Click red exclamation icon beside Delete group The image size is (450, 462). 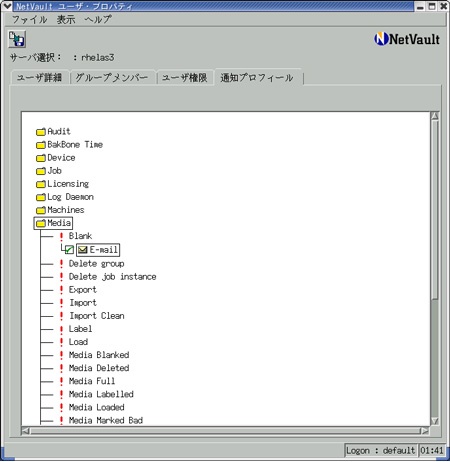tap(61, 264)
